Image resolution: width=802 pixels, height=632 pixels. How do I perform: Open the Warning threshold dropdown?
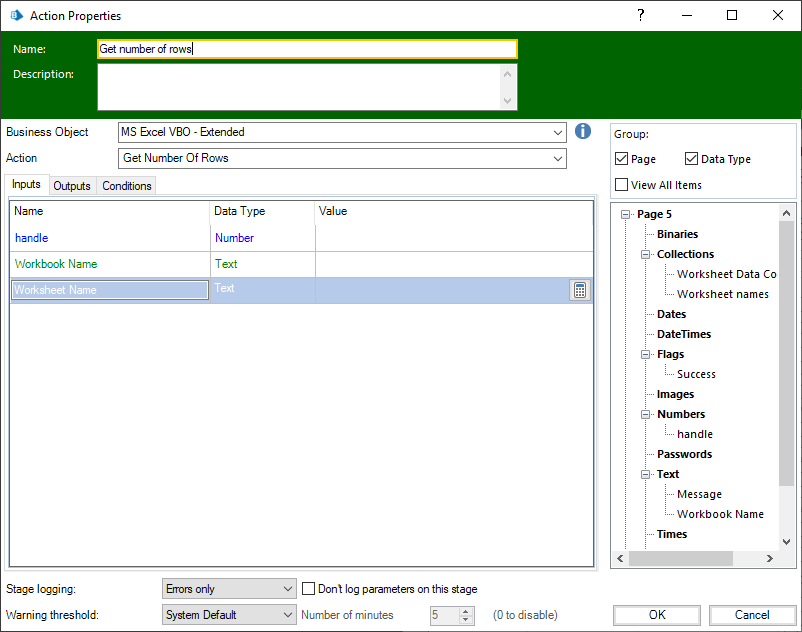pos(288,615)
